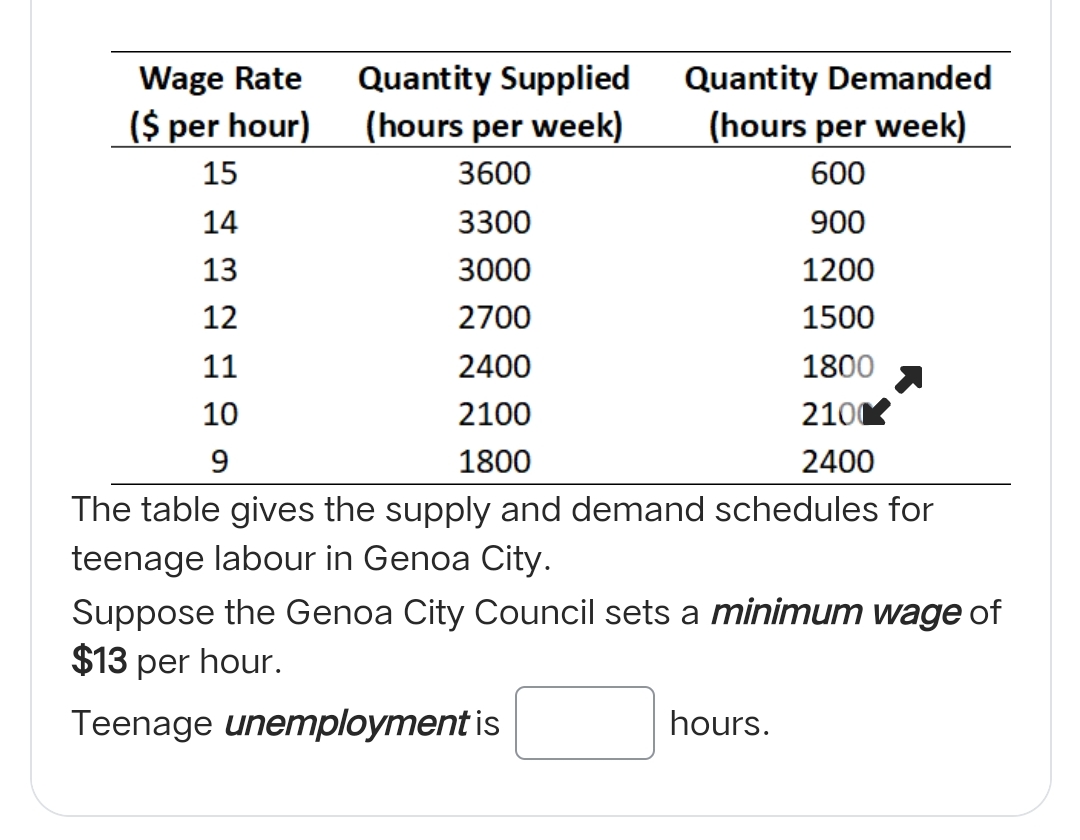This screenshot has width=1080, height=840.
Task: Click the answer input box
Action: click(x=584, y=722)
